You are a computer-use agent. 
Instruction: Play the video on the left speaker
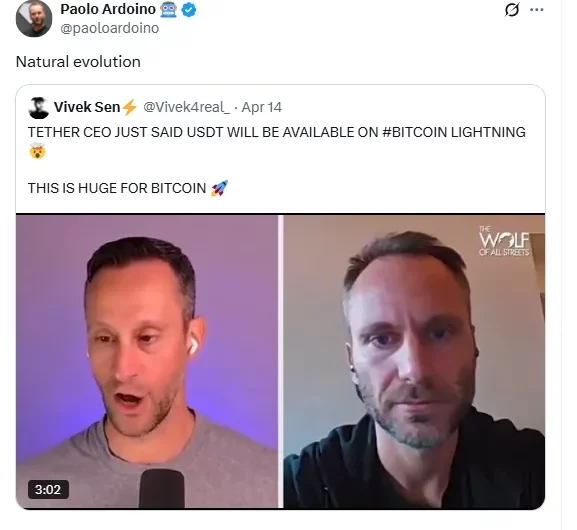(x=146, y=361)
